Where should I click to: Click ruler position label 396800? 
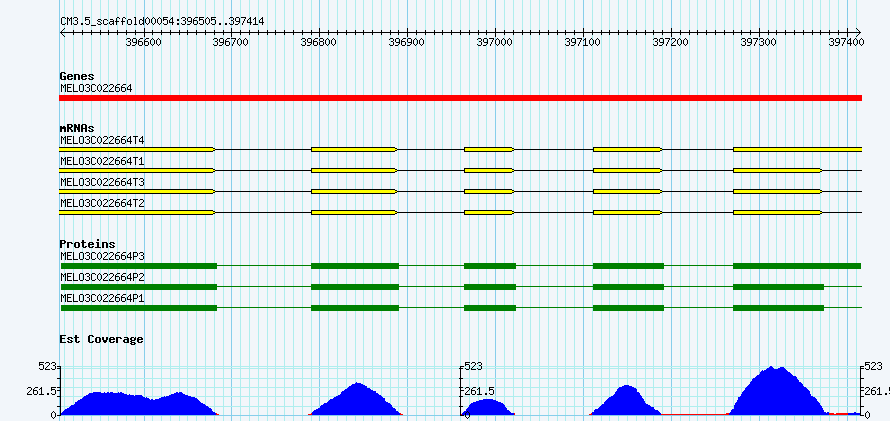coord(319,43)
